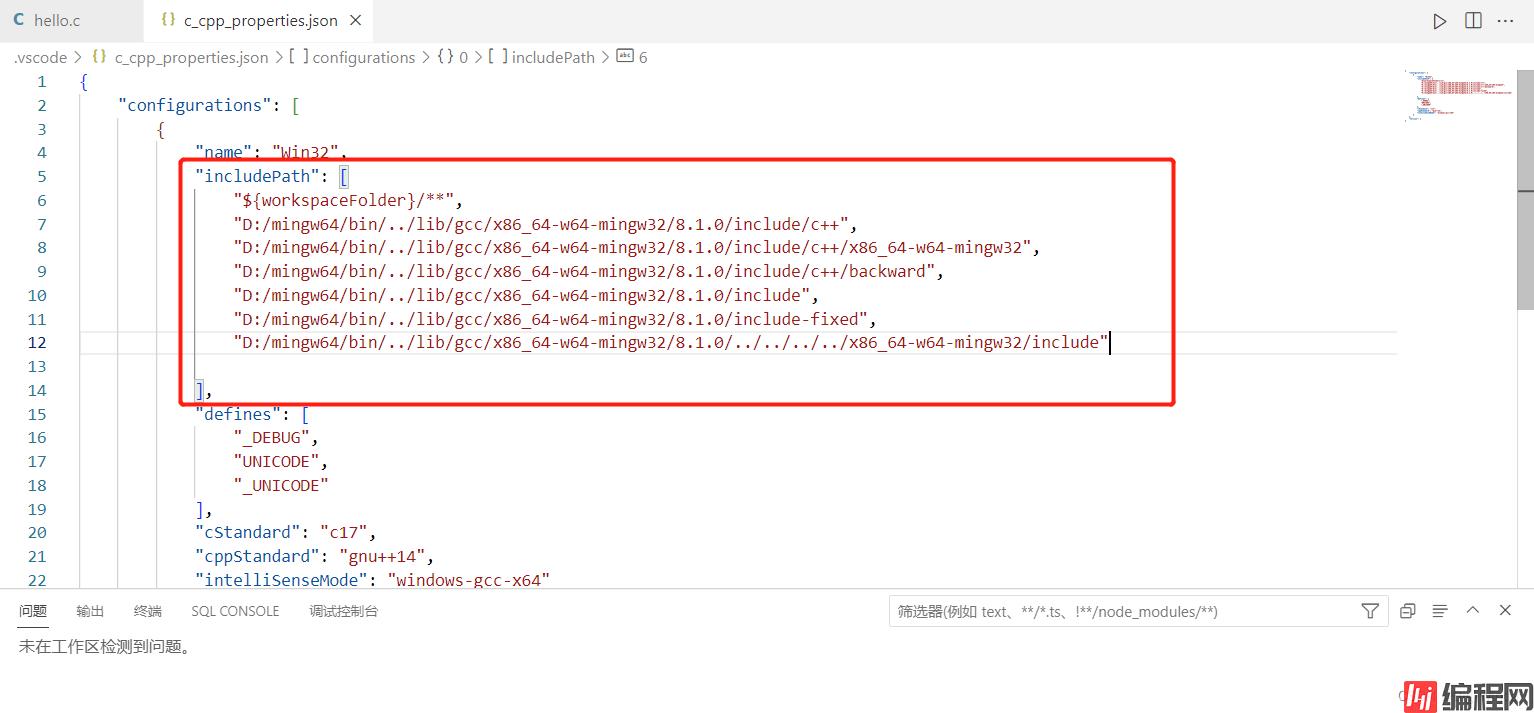Click the split editor icon
Screen dimensions: 1534x713
pyautogui.click(x=1473, y=21)
